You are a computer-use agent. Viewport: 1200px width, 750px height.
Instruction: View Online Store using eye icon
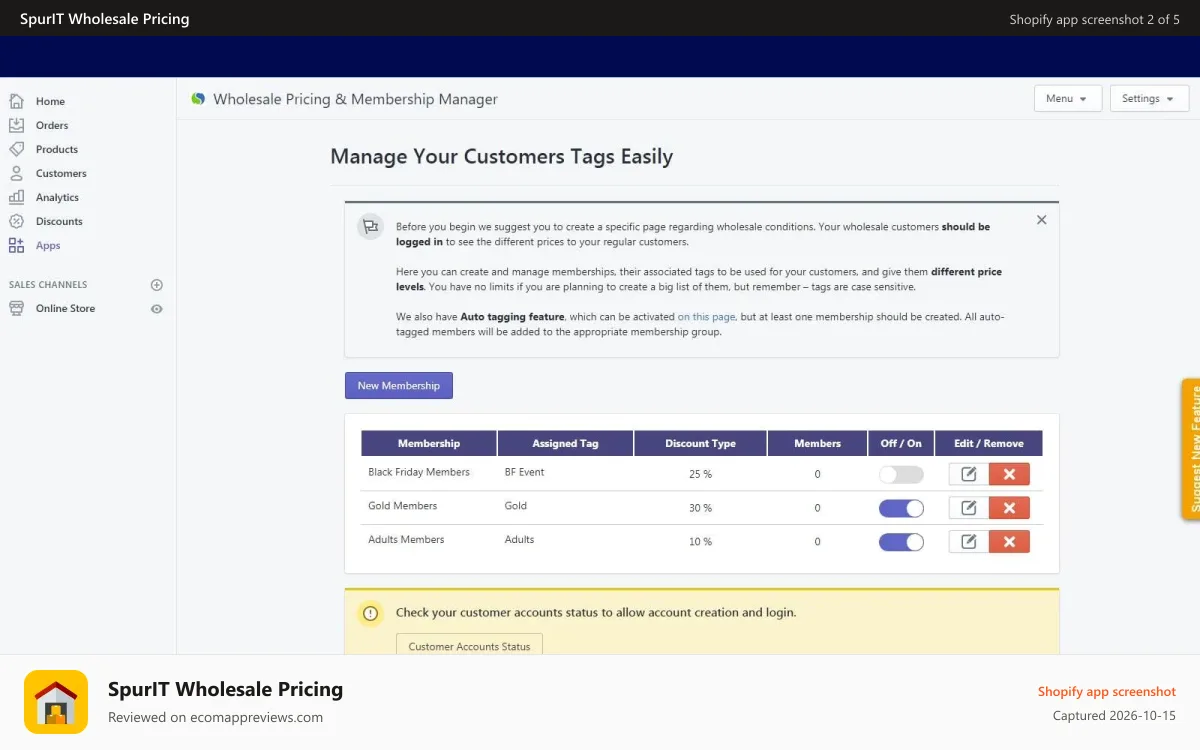156,309
